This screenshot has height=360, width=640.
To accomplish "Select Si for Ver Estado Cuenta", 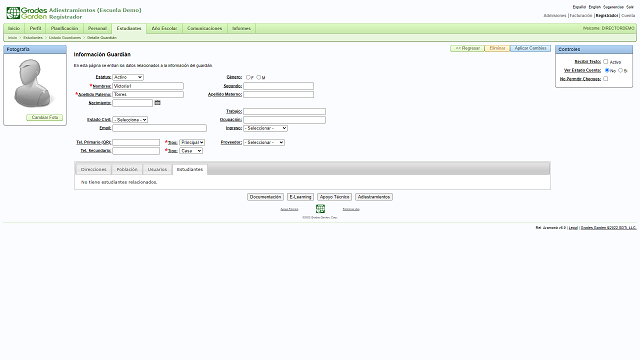I will (x=620, y=70).
